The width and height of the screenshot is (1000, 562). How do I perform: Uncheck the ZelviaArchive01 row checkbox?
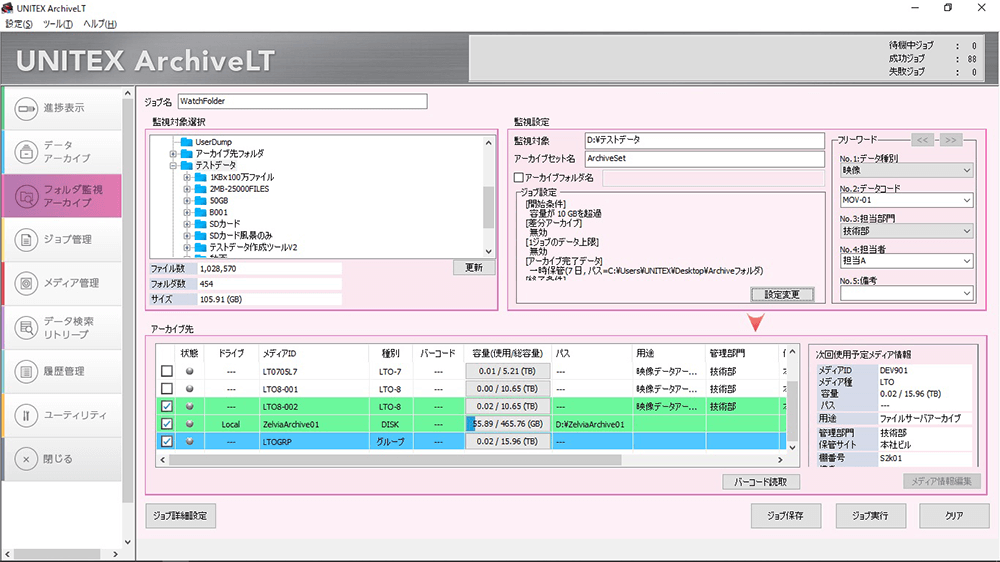pos(166,424)
